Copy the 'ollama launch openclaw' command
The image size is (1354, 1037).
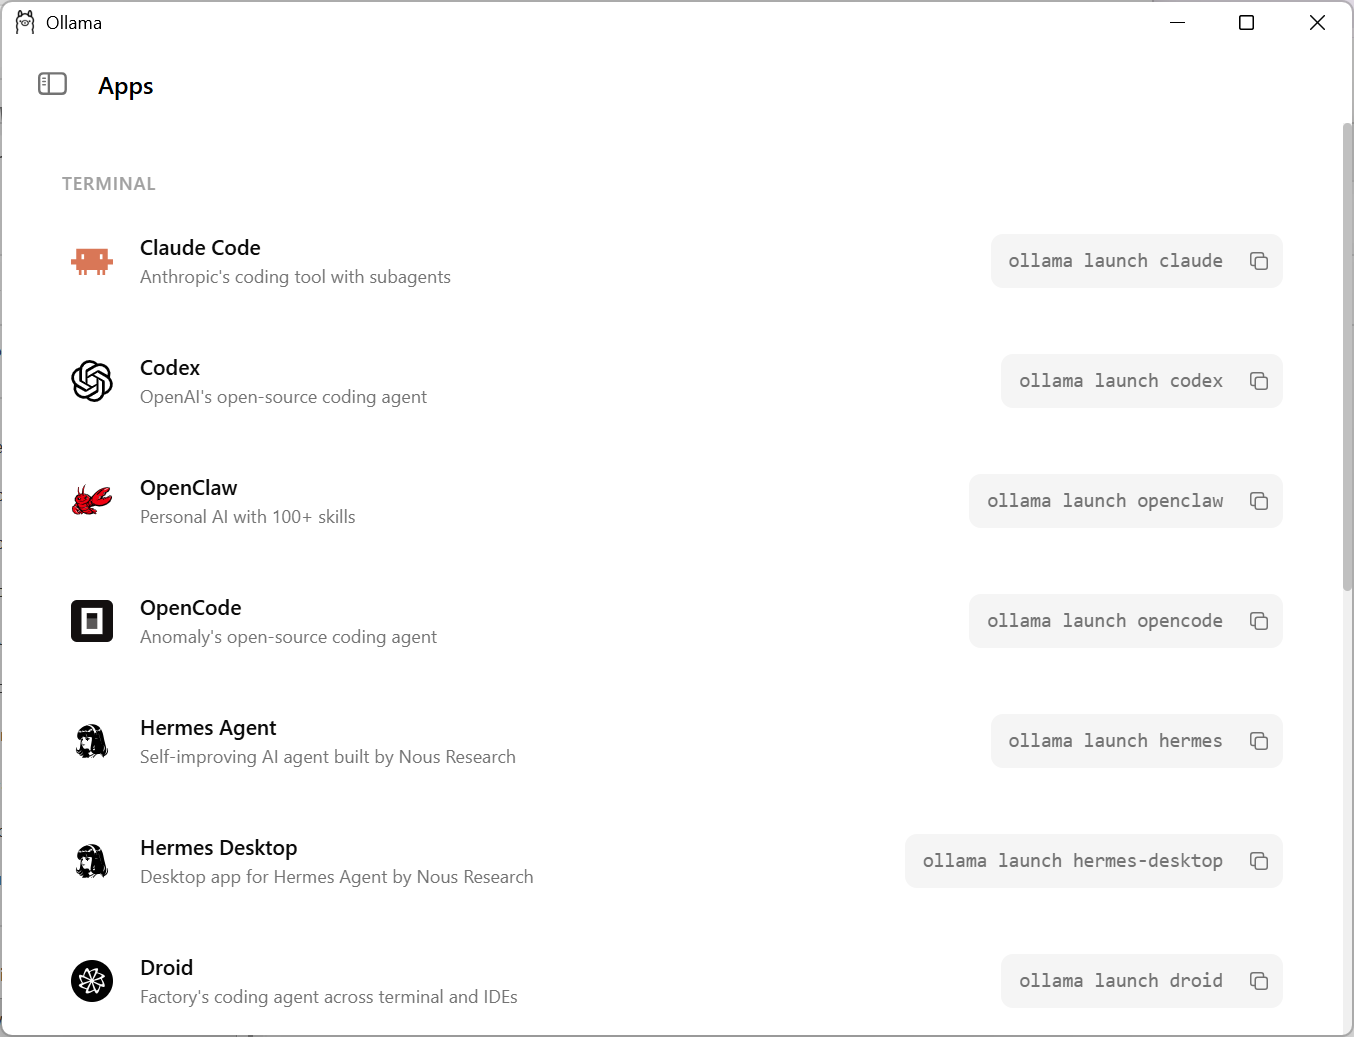[x=1259, y=501]
